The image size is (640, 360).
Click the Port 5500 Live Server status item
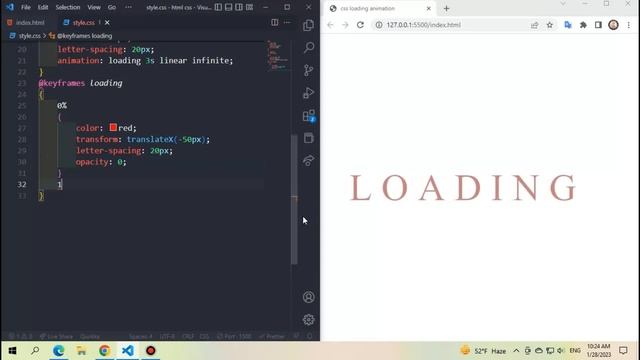pos(234,336)
